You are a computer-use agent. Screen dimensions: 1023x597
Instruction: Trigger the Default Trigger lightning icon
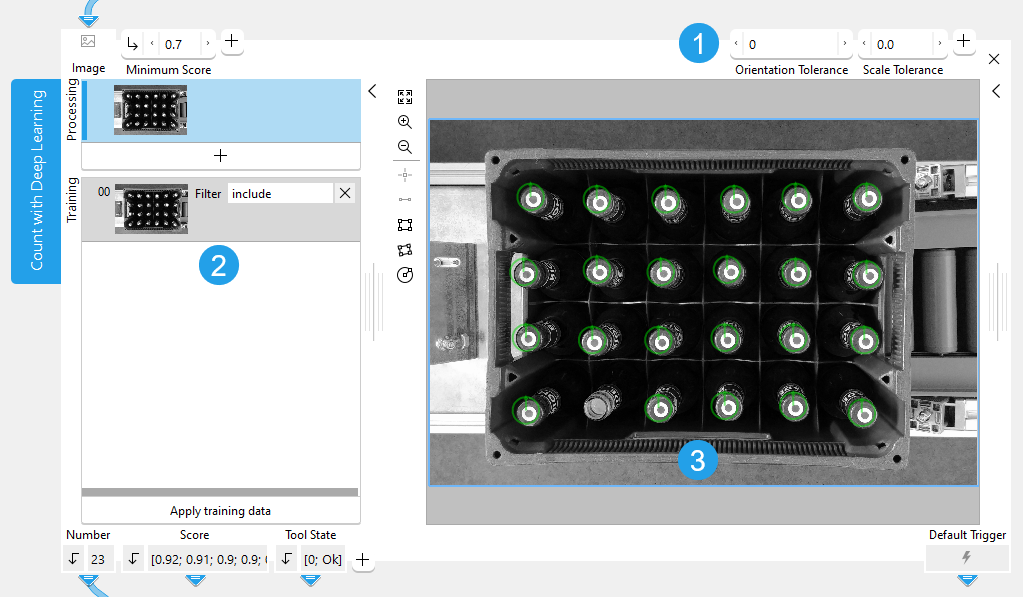click(966, 558)
